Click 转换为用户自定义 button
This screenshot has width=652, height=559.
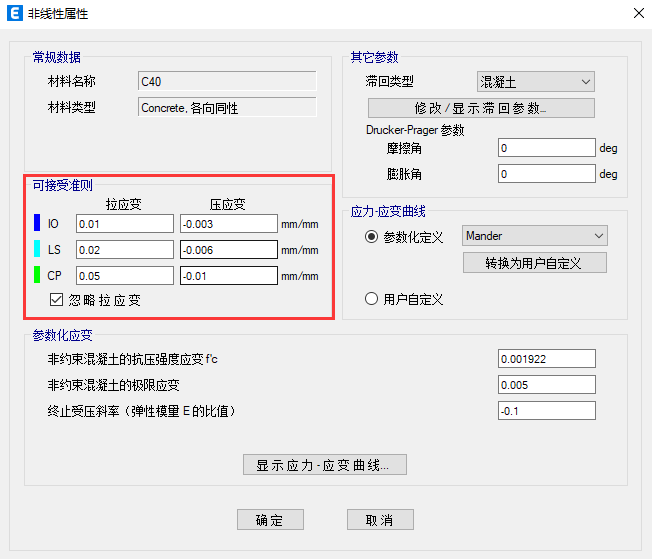point(535,263)
